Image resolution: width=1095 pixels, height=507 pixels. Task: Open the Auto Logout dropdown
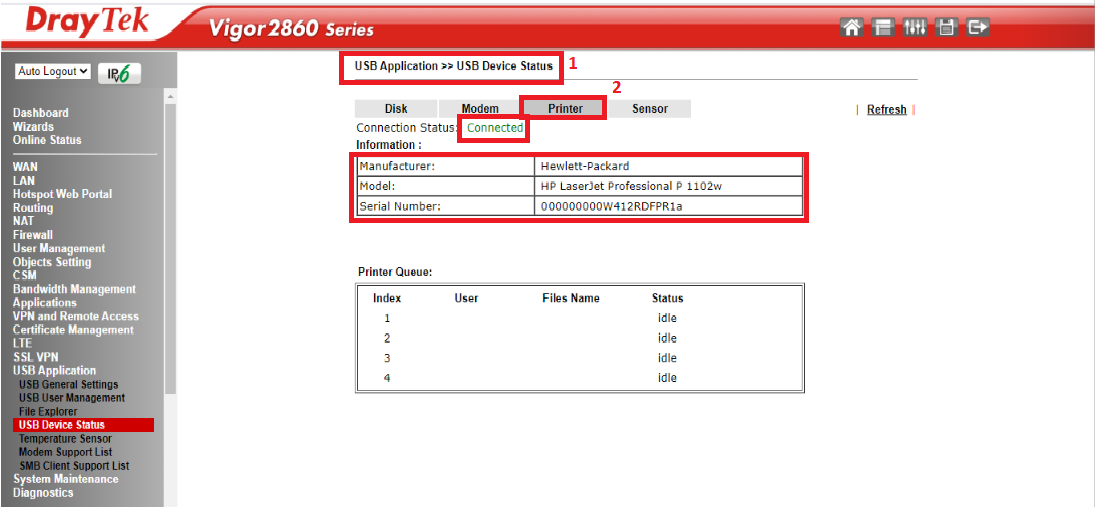[54, 72]
